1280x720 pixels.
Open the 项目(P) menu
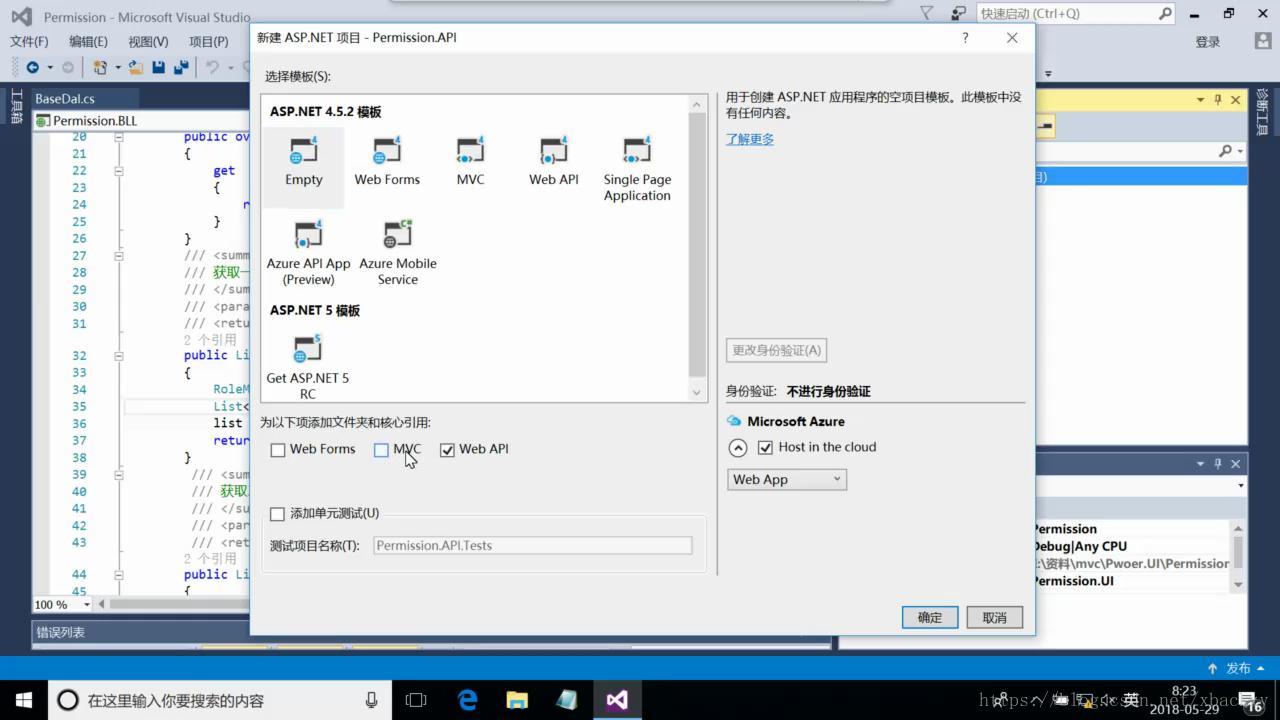click(208, 41)
